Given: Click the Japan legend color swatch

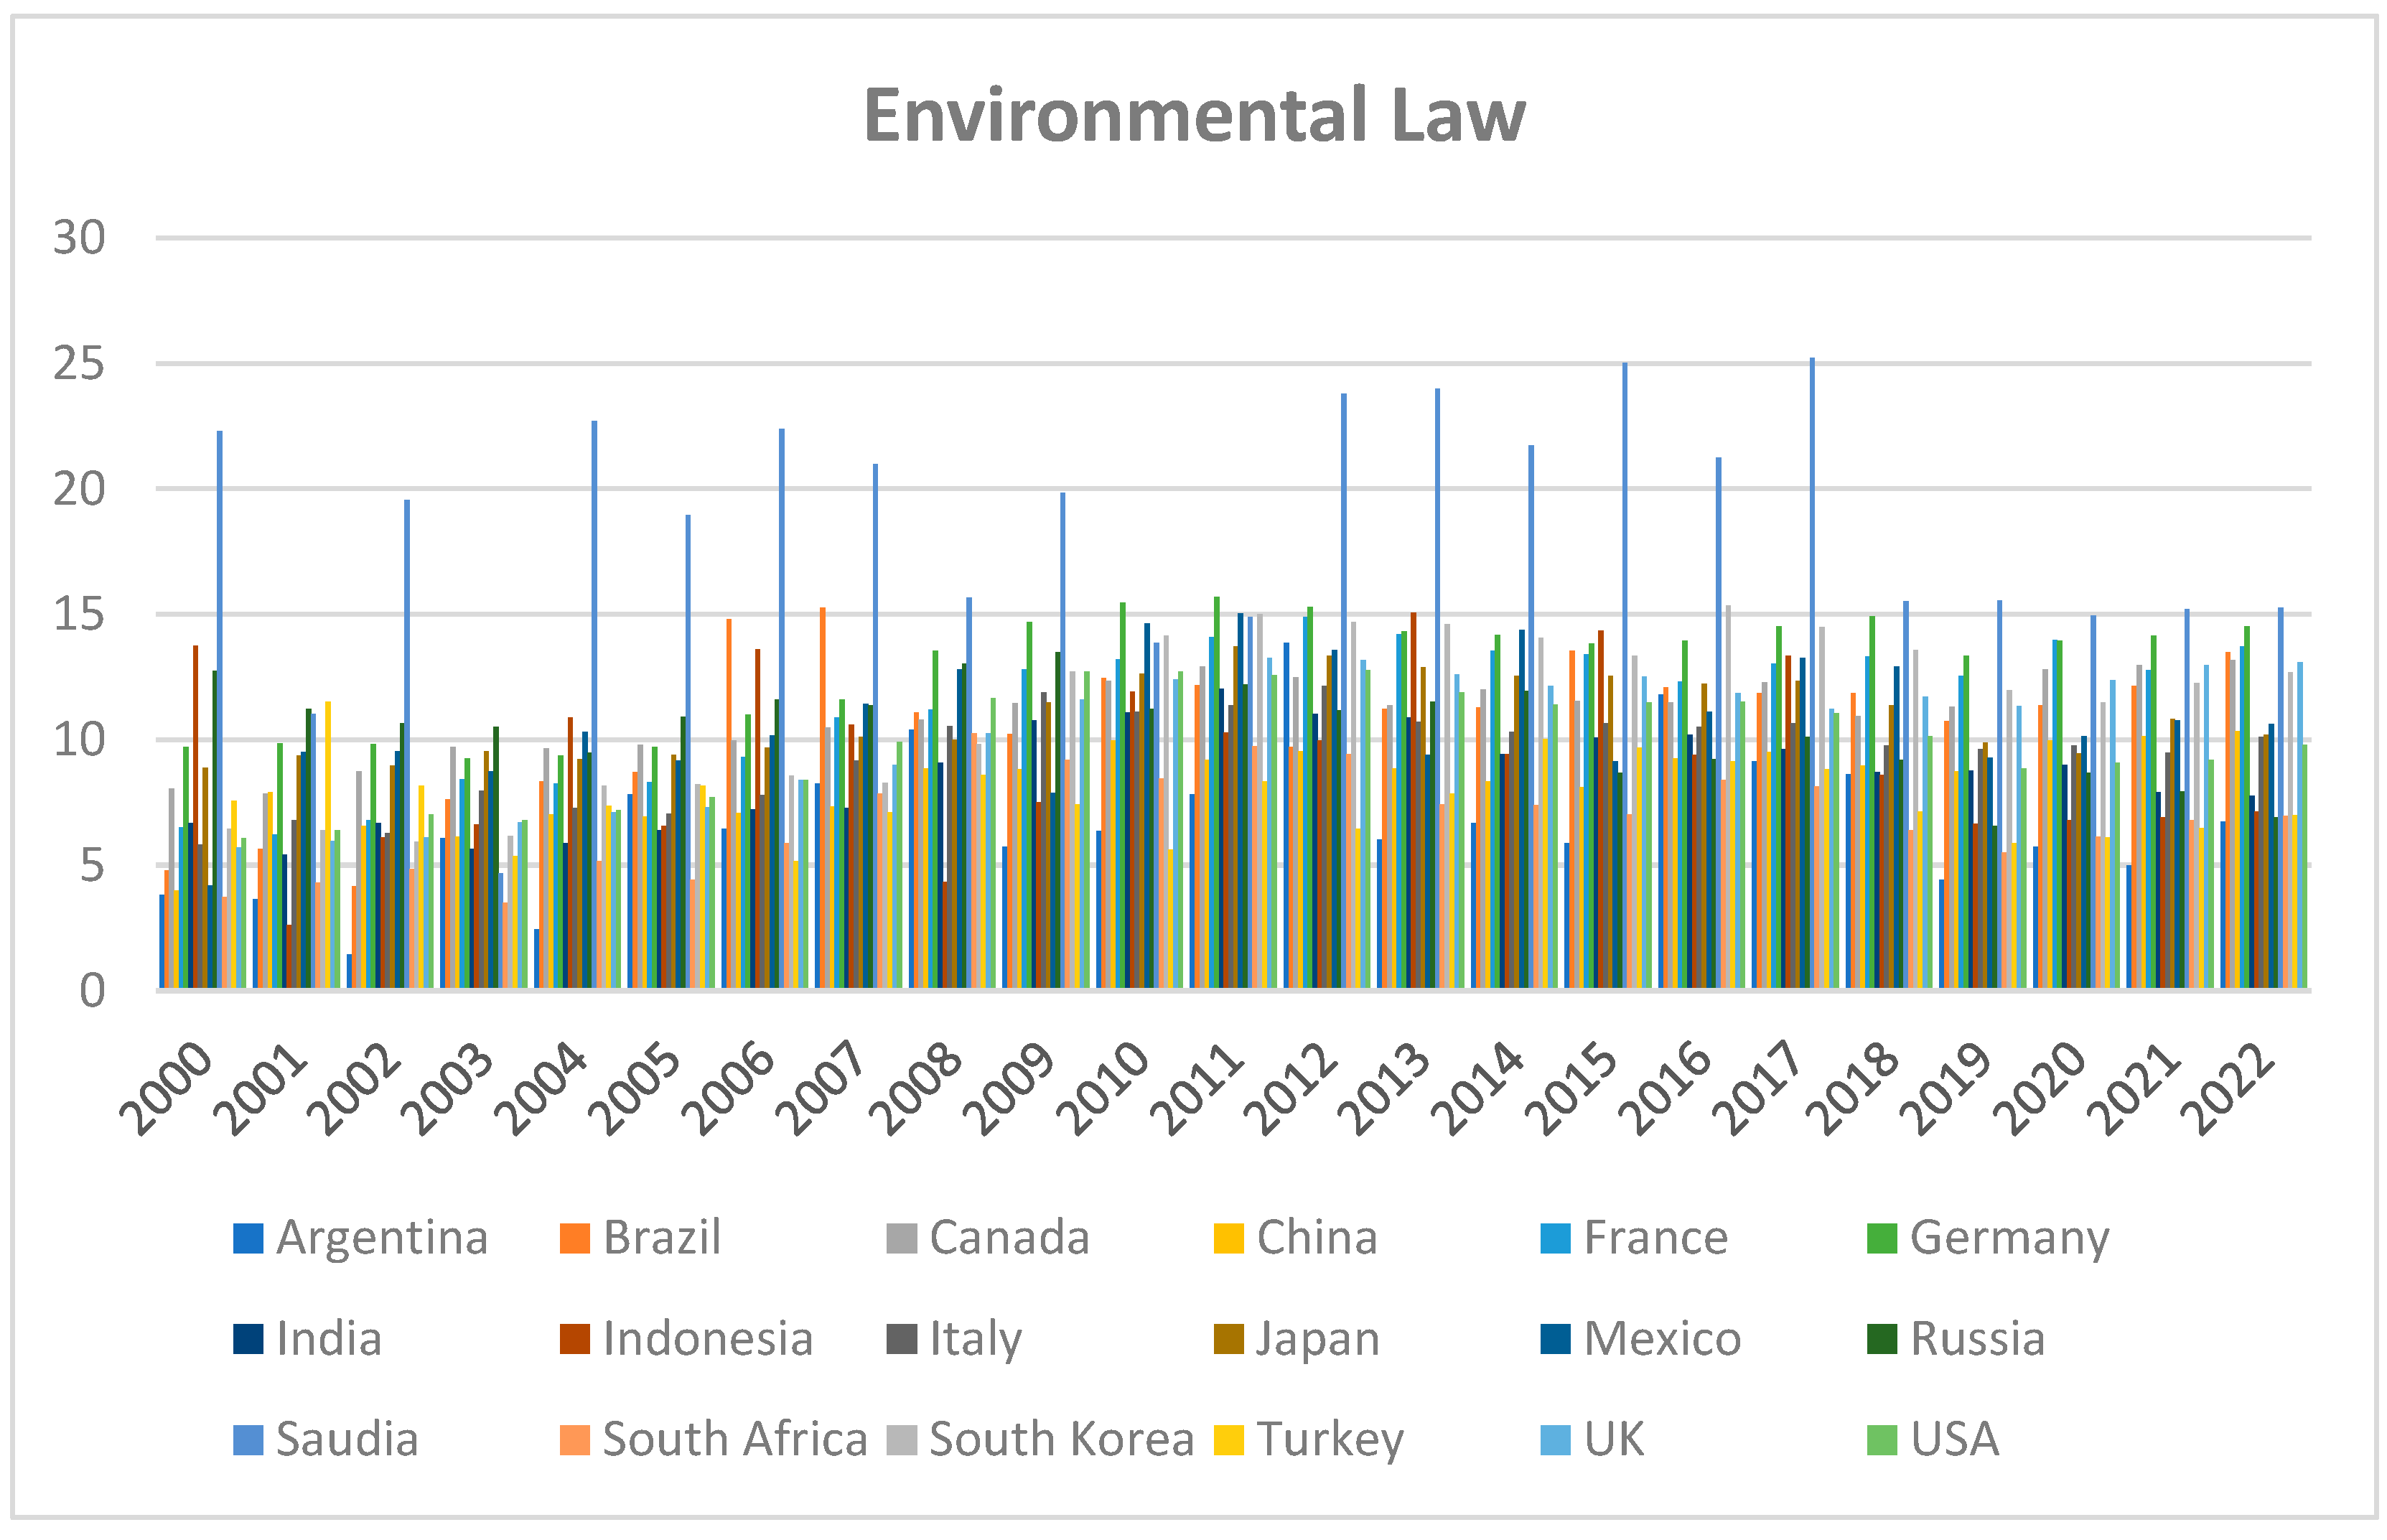Looking at the screenshot, I should click(1229, 1339).
